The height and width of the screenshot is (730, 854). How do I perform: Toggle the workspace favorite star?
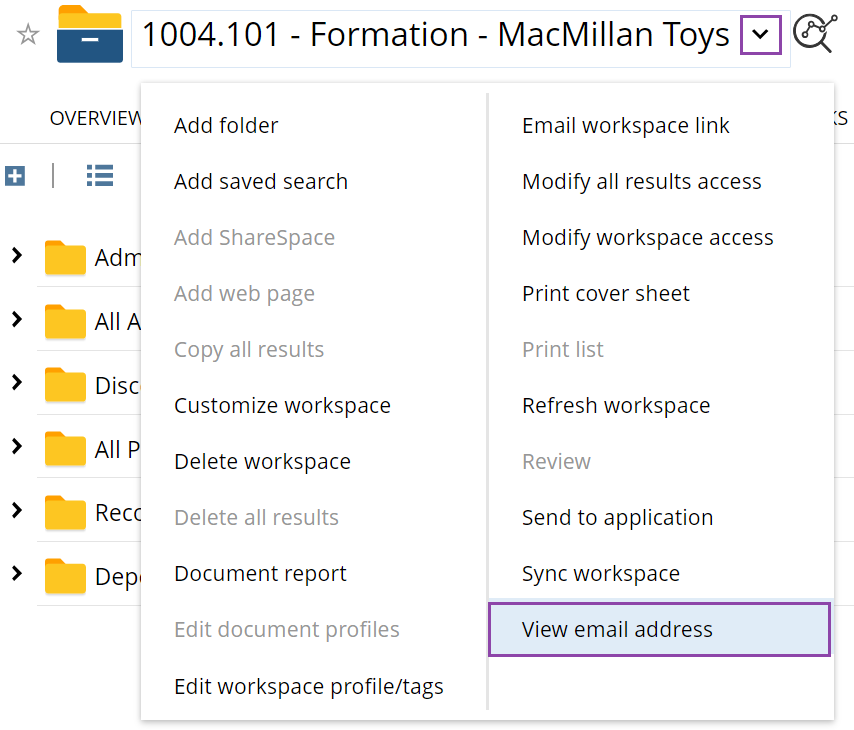coord(26,33)
